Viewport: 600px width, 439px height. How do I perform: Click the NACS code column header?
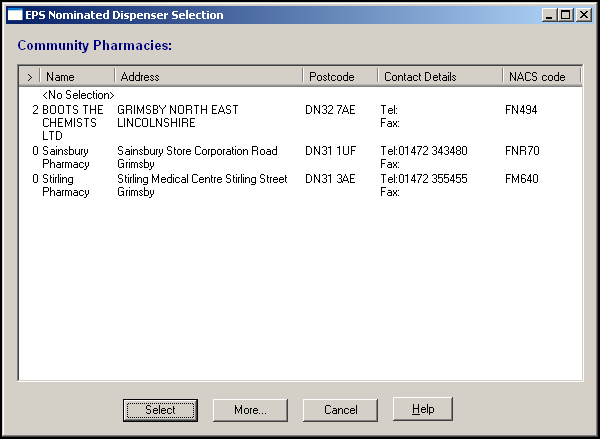pyautogui.click(x=536, y=77)
